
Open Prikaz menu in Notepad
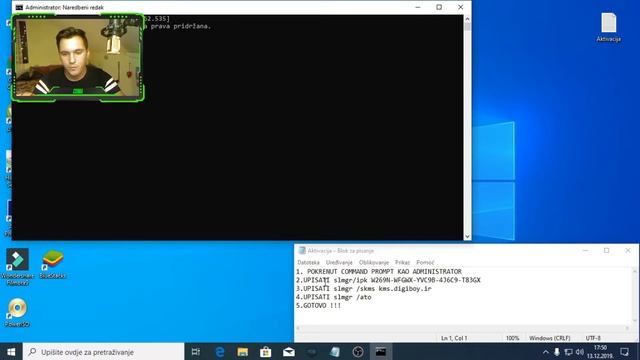pos(402,262)
